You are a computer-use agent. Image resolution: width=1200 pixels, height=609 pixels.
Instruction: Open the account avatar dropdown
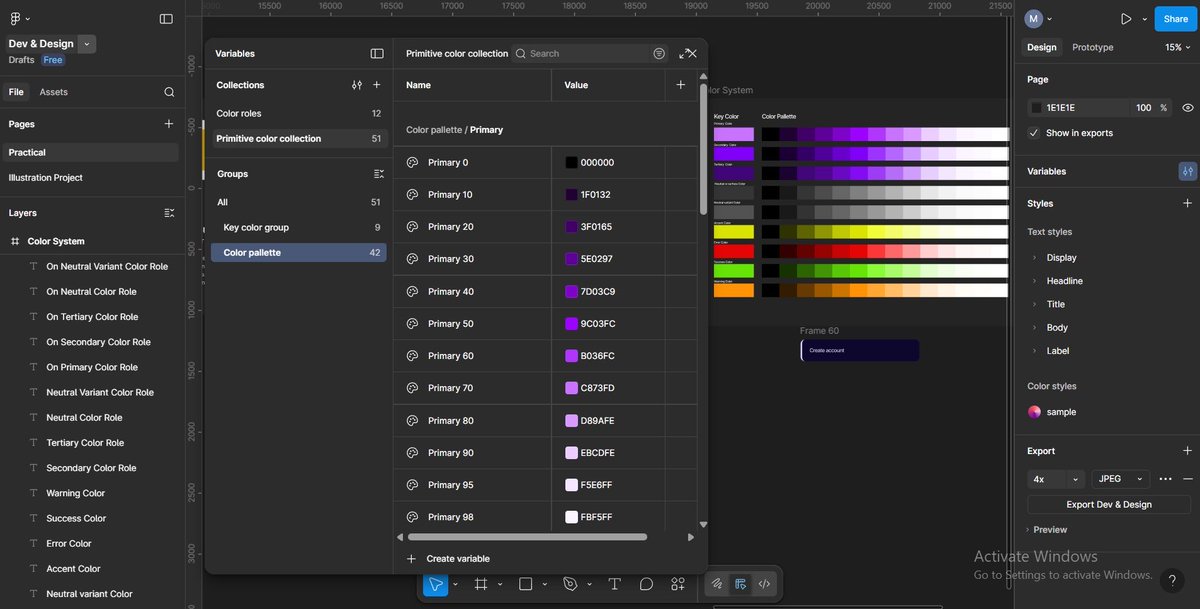(x=1038, y=18)
